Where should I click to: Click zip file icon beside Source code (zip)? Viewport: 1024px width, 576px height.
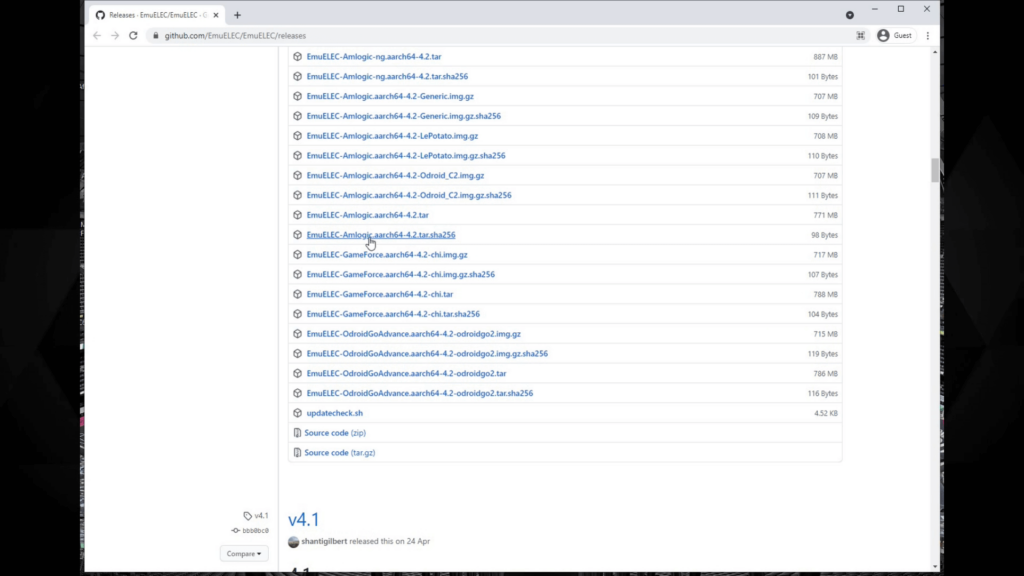297,433
